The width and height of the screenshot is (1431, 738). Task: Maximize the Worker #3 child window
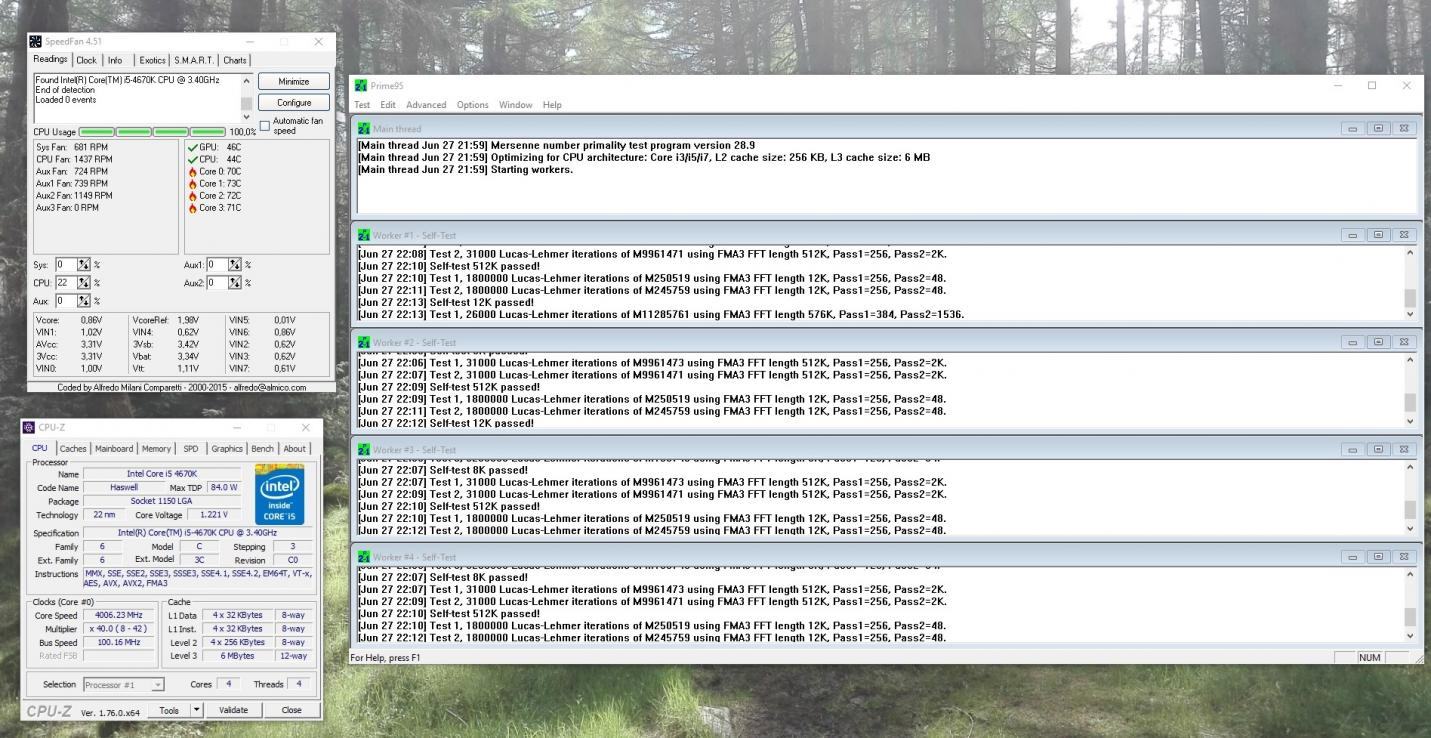point(1378,450)
